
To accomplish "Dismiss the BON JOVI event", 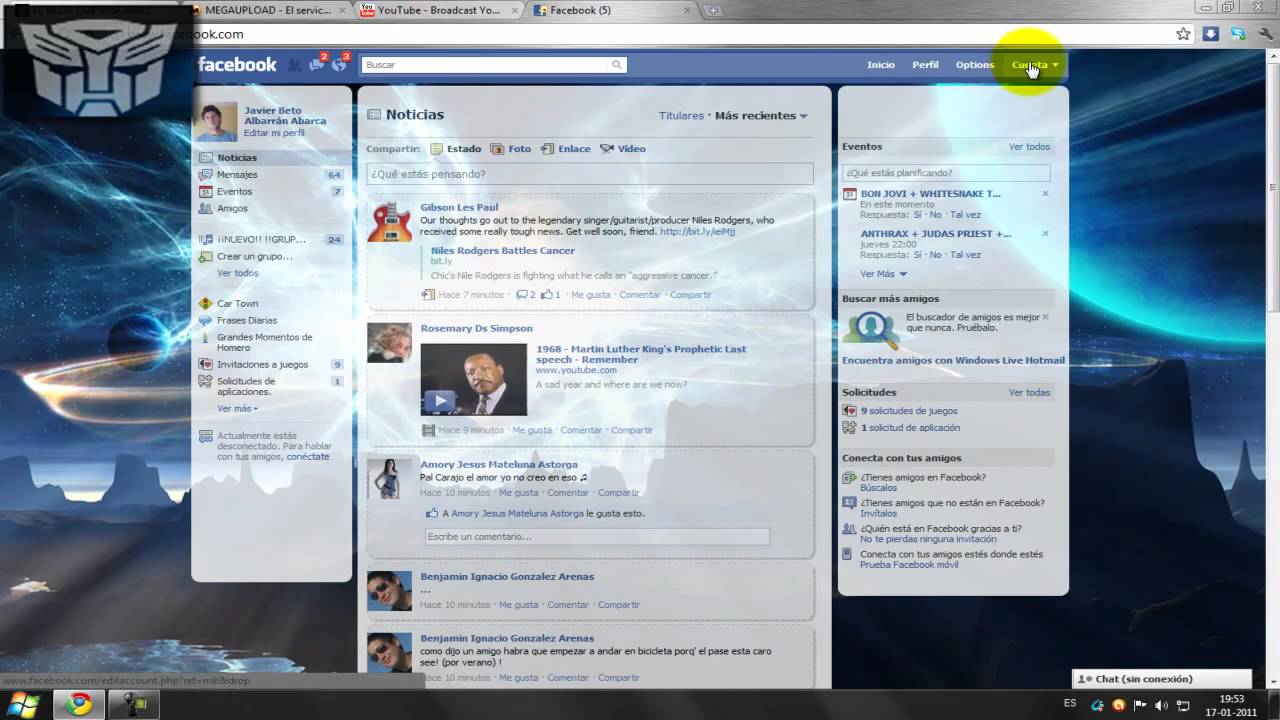I will pos(1045,193).
